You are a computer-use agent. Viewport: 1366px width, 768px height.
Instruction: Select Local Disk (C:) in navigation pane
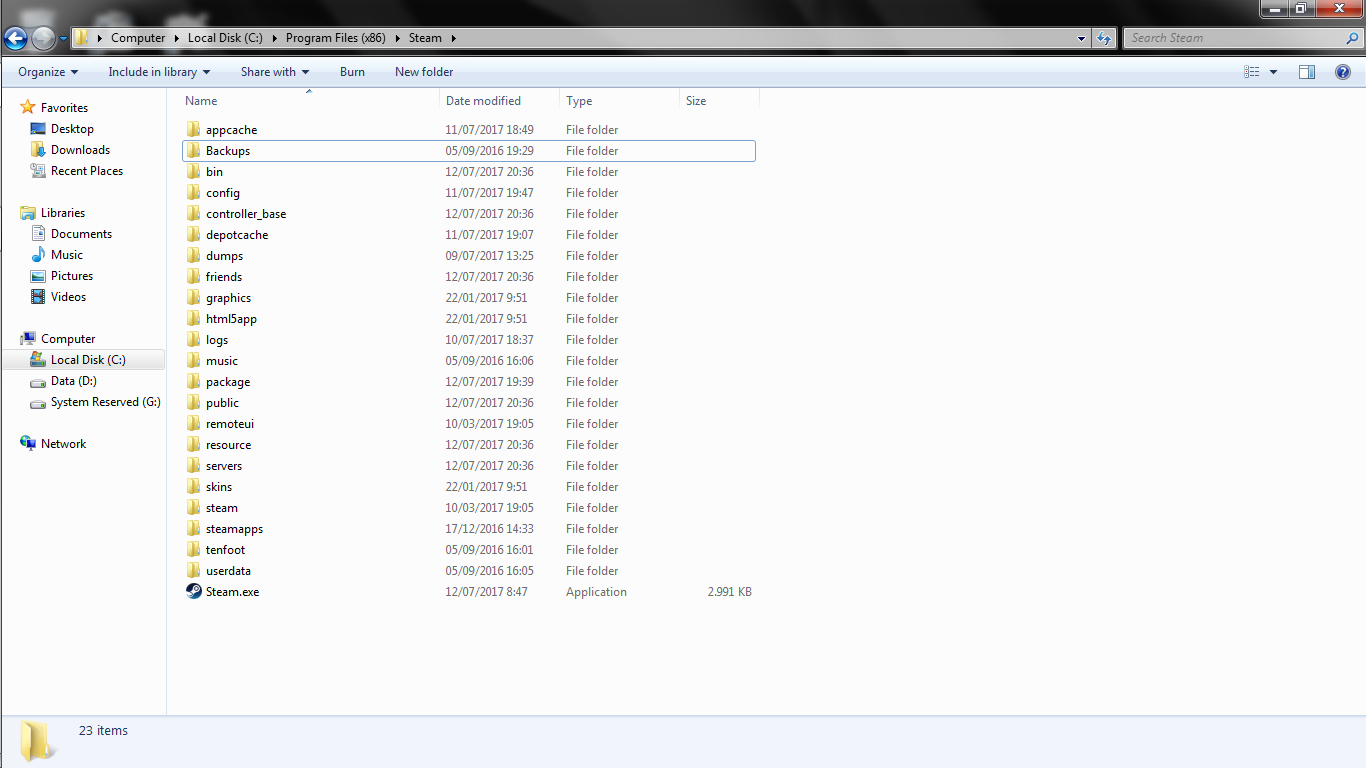[x=88, y=360]
